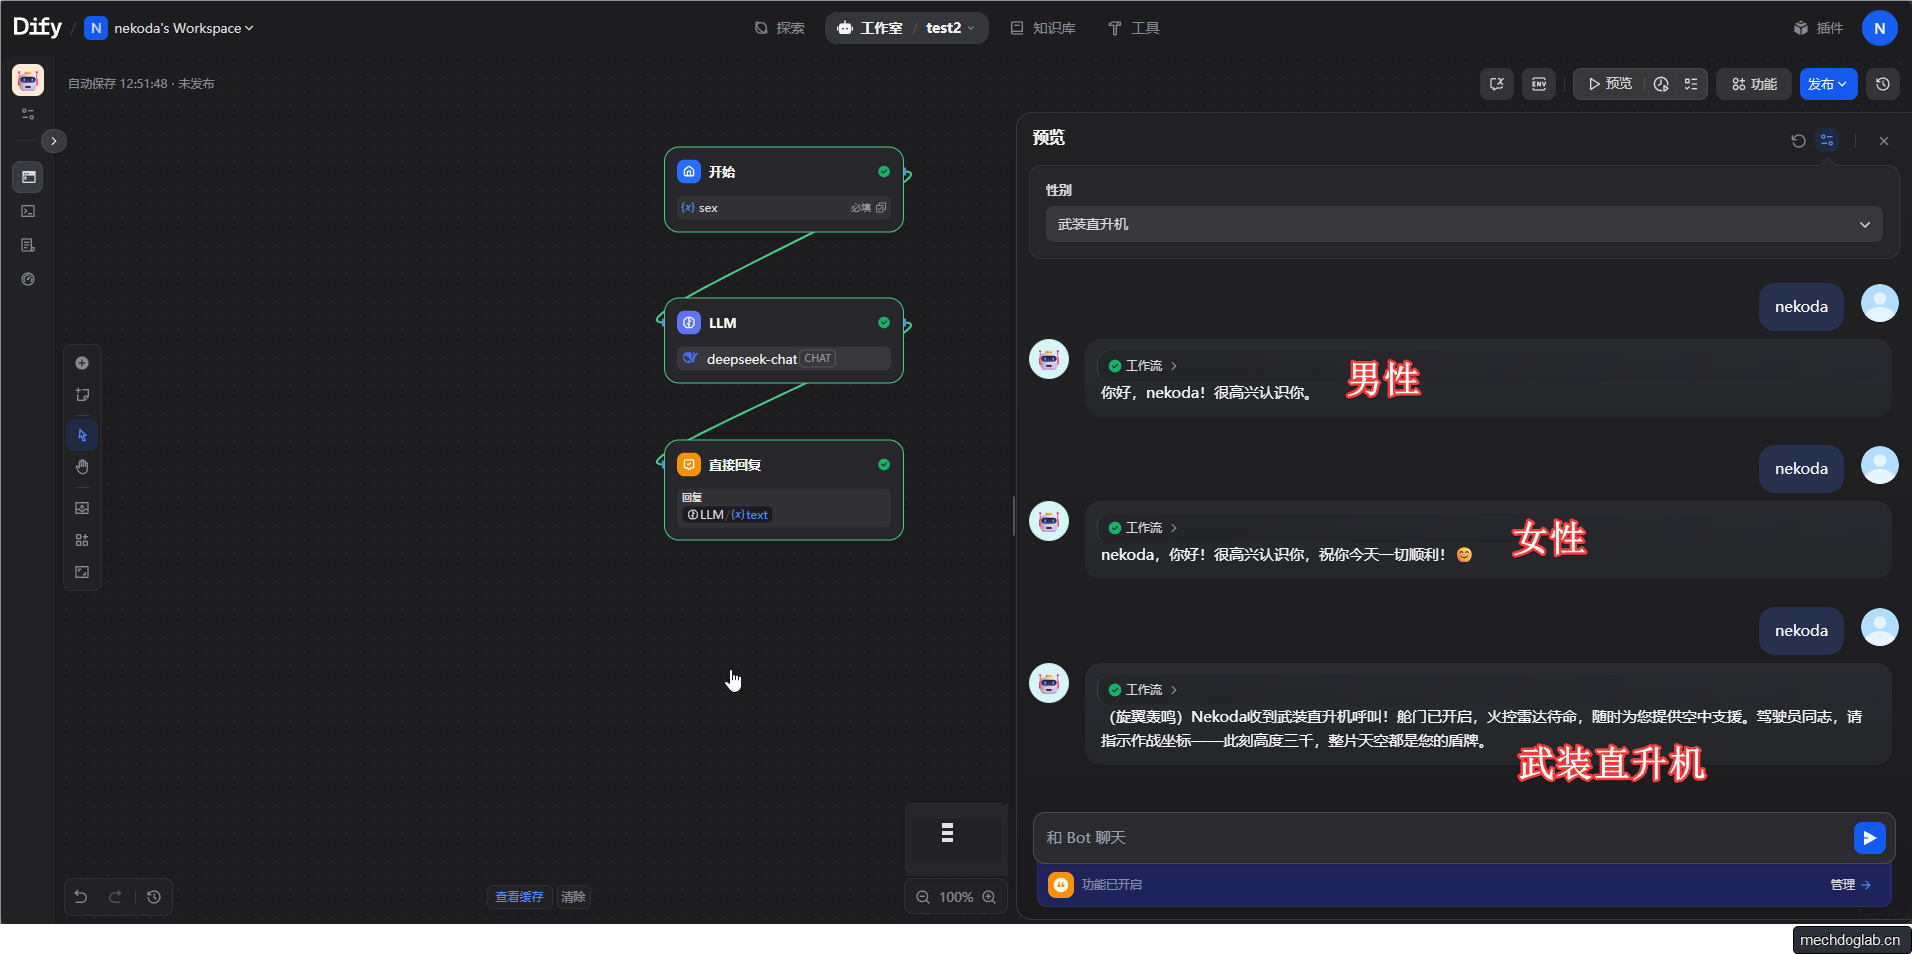Go to the 知识库 tab
The height and width of the screenshot is (954, 1912).
pyautogui.click(x=1043, y=28)
